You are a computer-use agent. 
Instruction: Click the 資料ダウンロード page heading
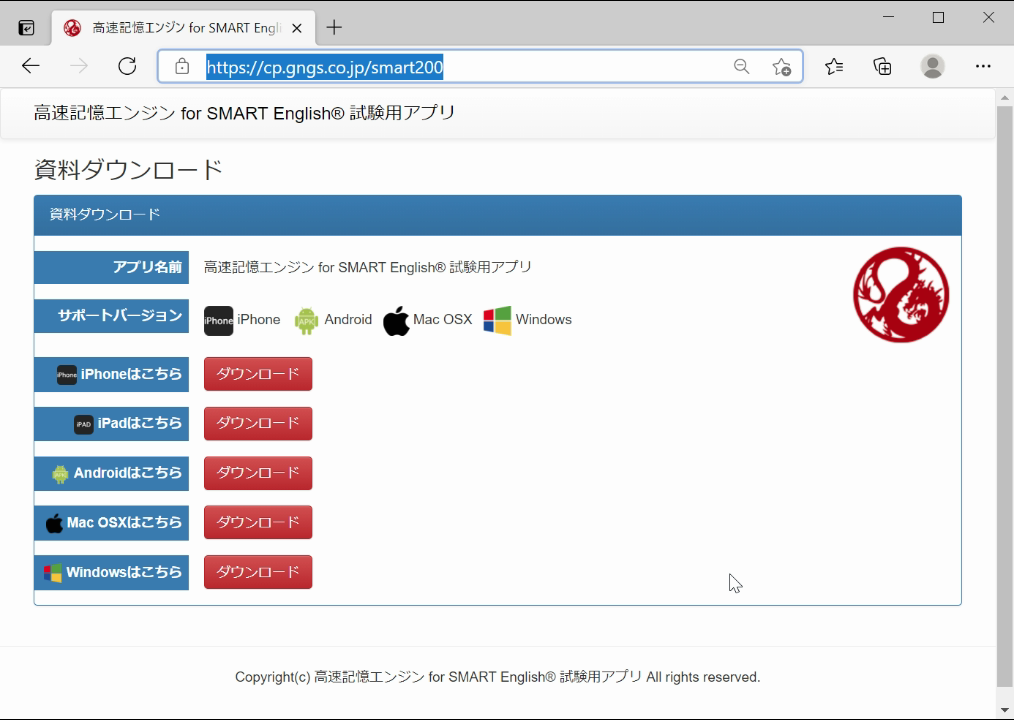coord(128,170)
